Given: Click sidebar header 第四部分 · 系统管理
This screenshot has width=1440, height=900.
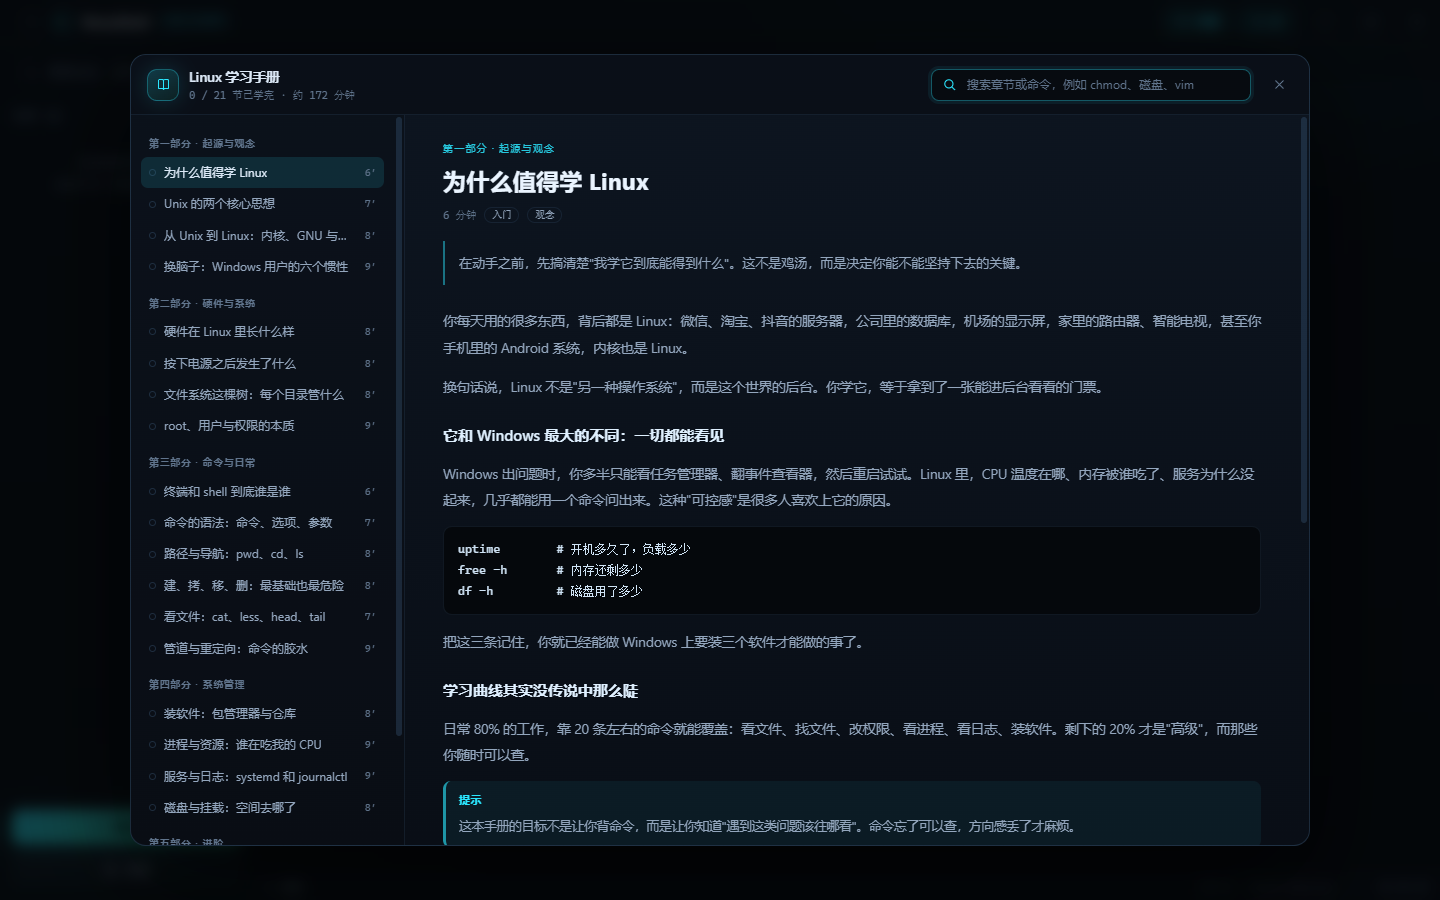Looking at the screenshot, I should (x=197, y=685).
